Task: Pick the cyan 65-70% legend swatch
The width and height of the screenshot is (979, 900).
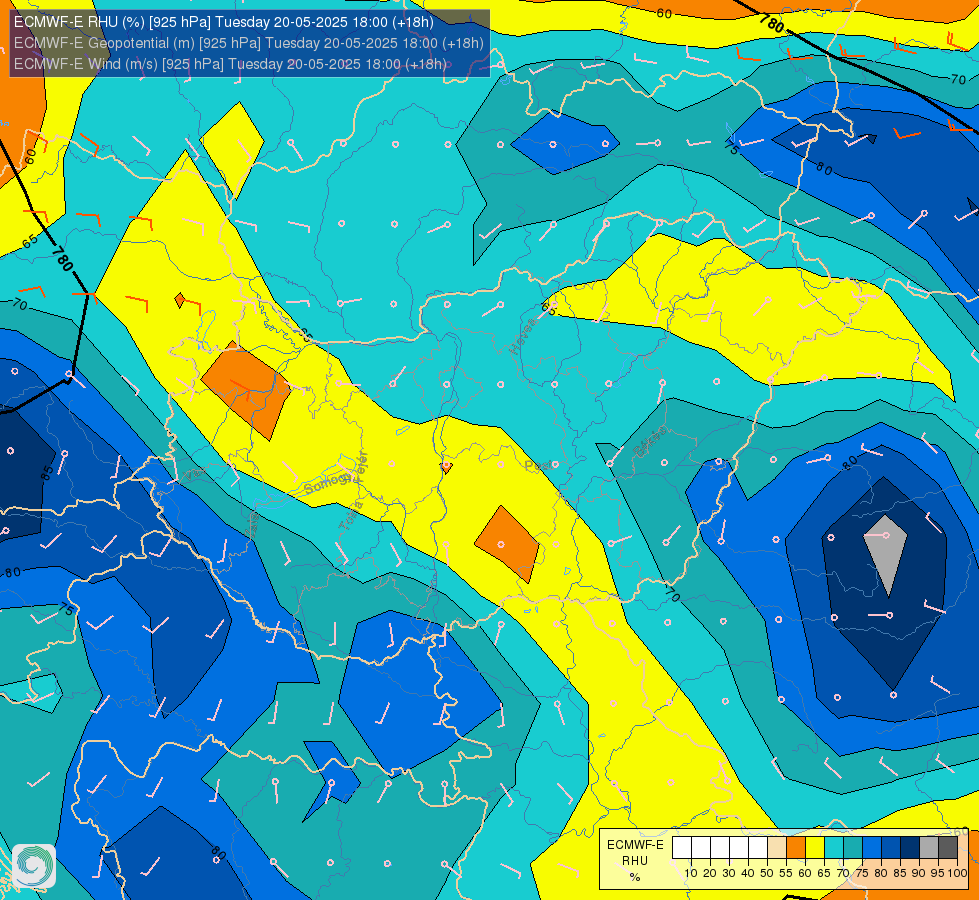Action: [x=834, y=848]
